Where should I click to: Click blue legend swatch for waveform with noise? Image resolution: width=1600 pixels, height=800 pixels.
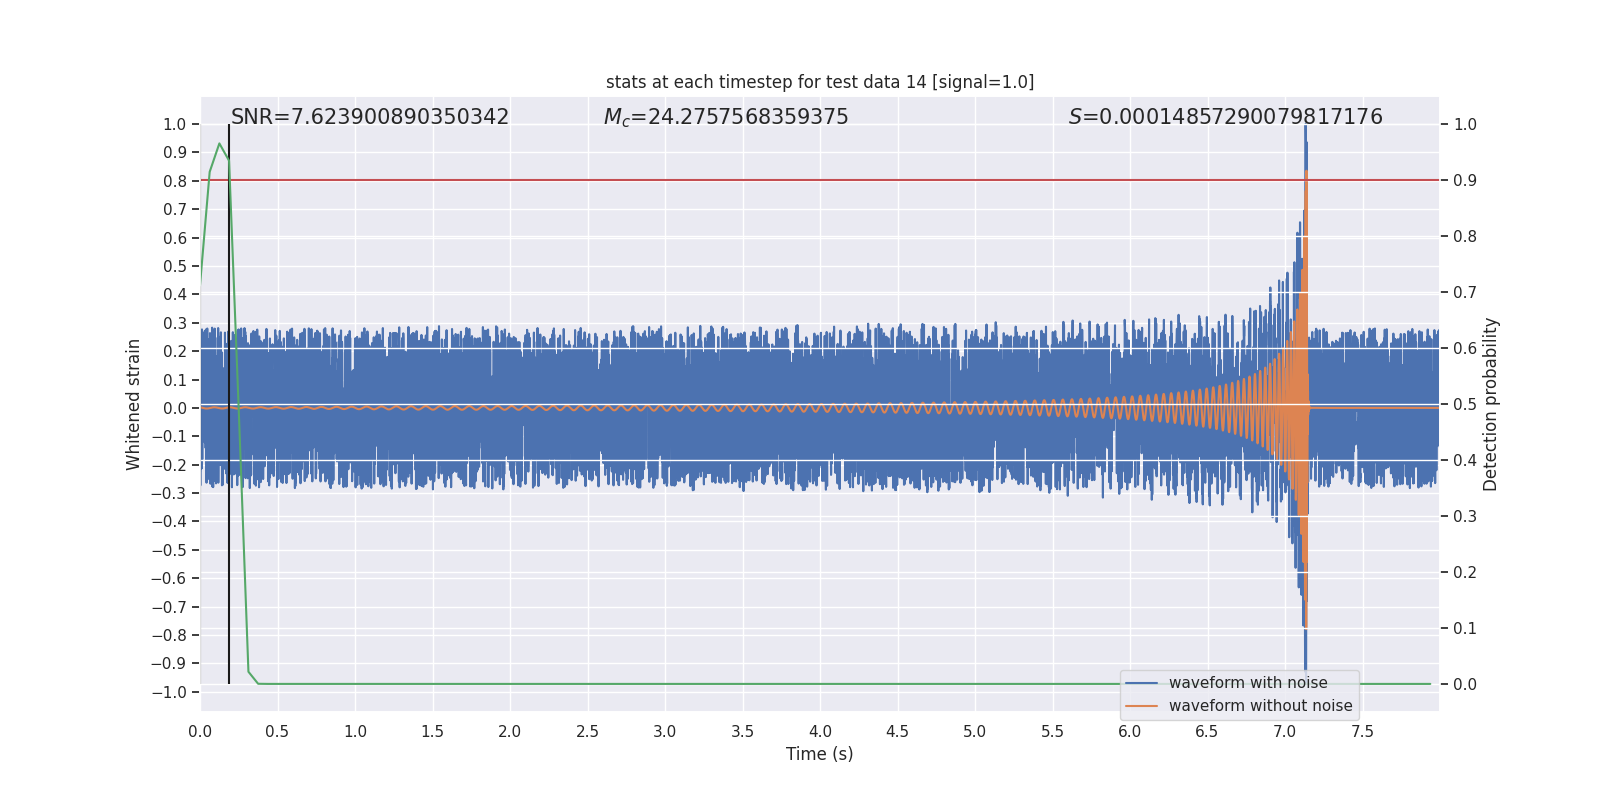(1141, 683)
